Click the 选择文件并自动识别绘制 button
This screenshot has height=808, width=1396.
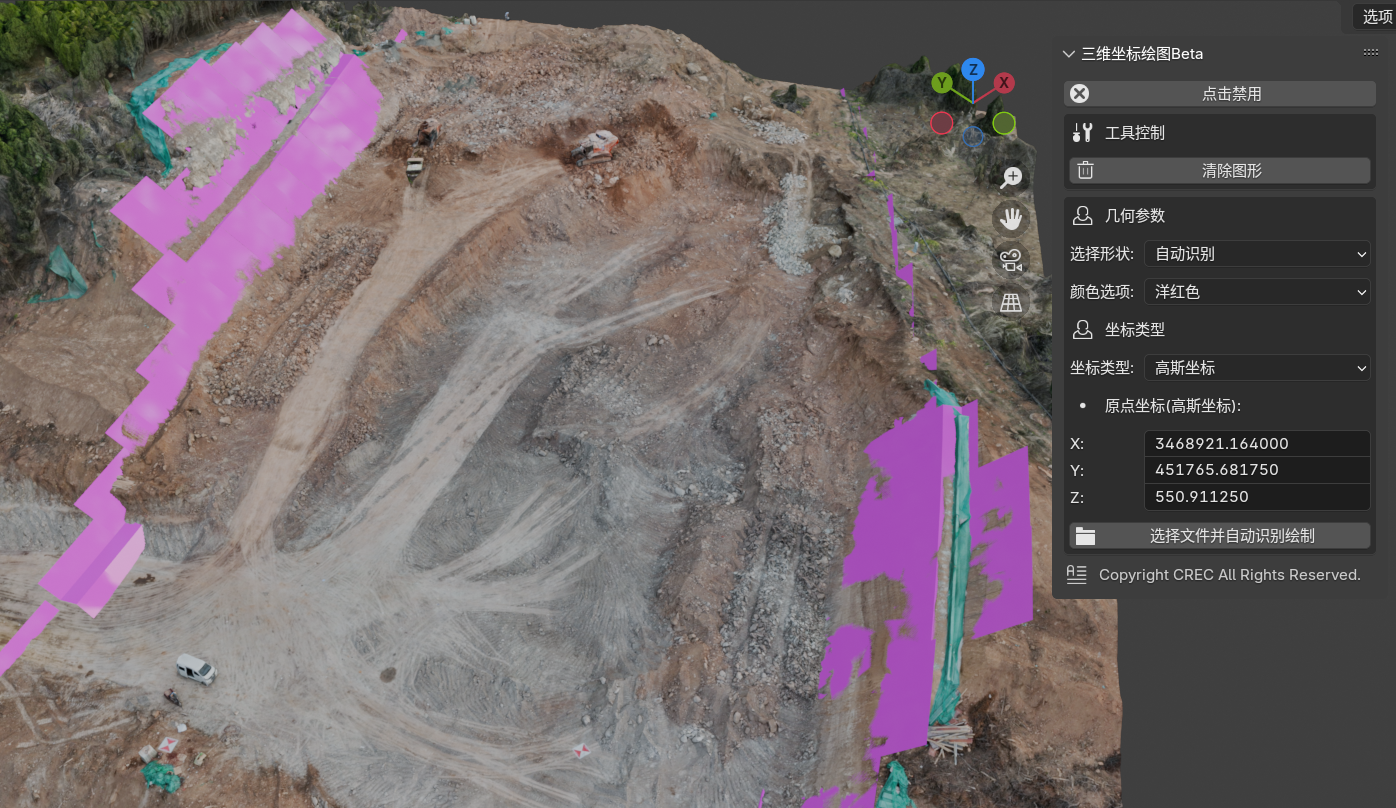(1219, 536)
